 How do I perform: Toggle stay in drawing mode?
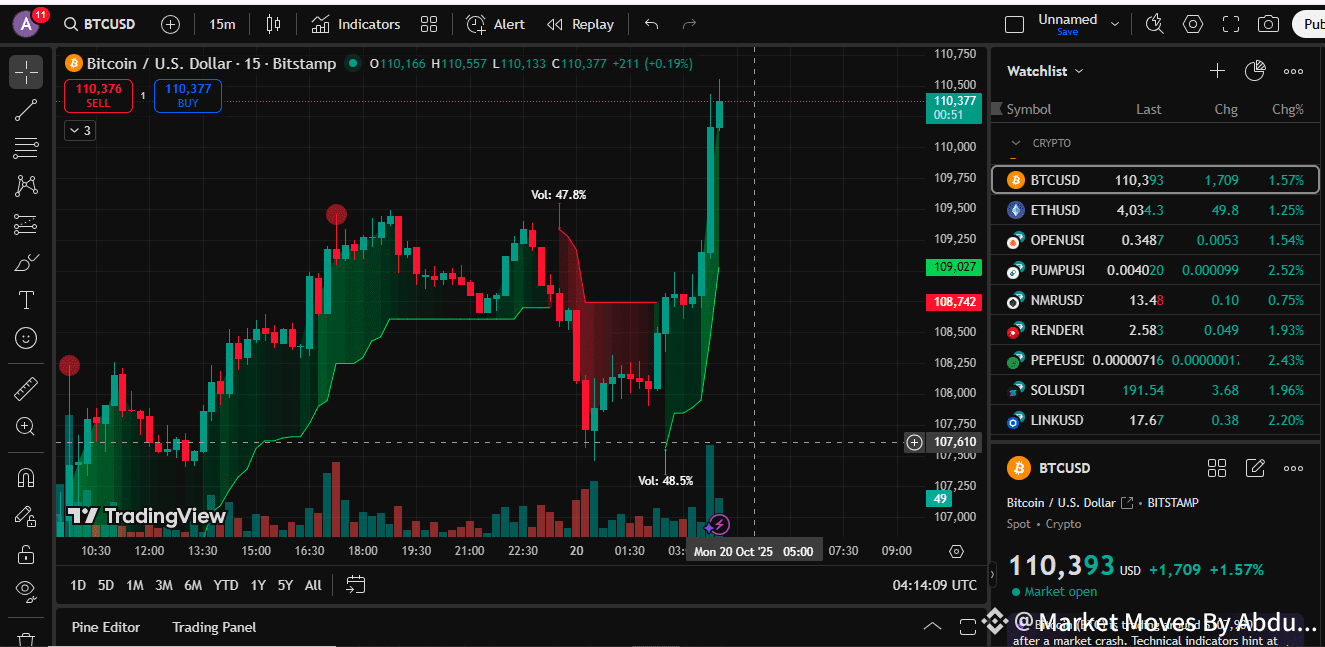tap(26, 516)
